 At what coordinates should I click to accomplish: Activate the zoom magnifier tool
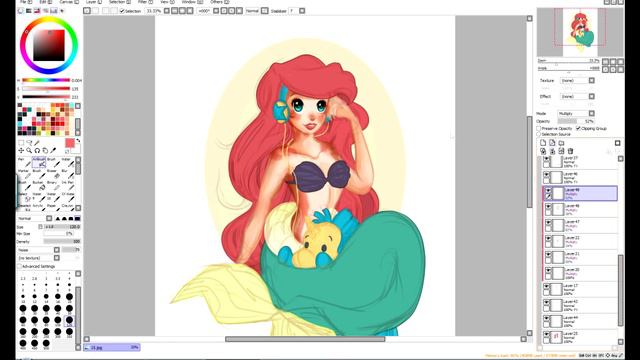29,151
